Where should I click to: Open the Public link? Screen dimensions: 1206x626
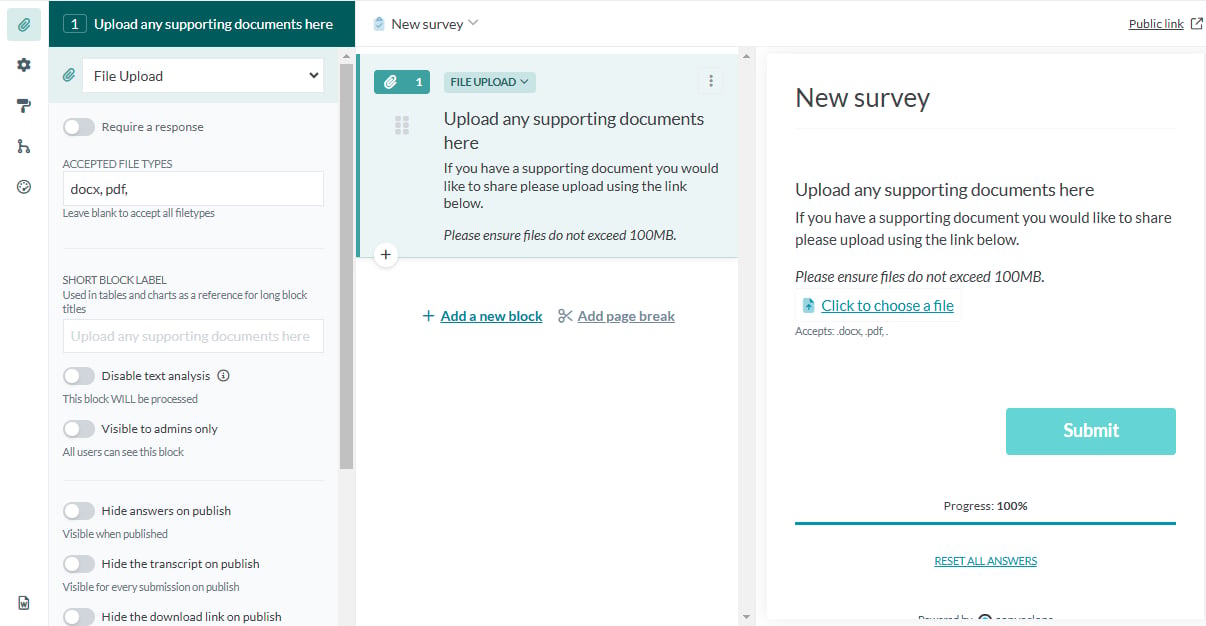(x=1156, y=24)
